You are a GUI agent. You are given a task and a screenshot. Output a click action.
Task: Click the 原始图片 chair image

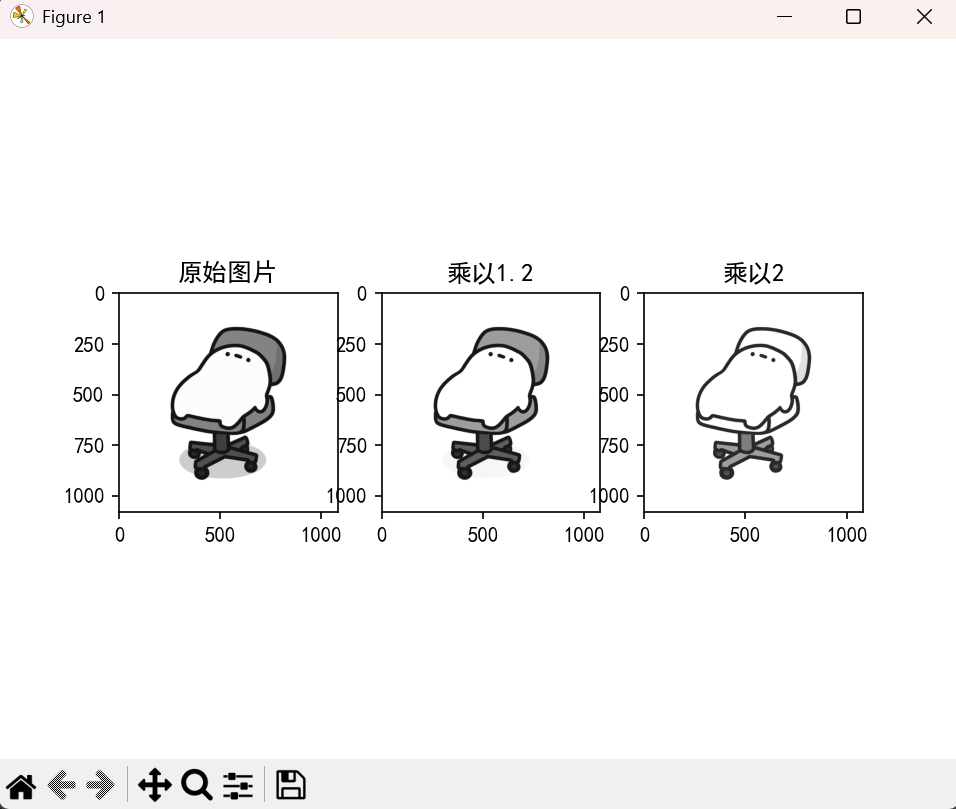click(228, 402)
